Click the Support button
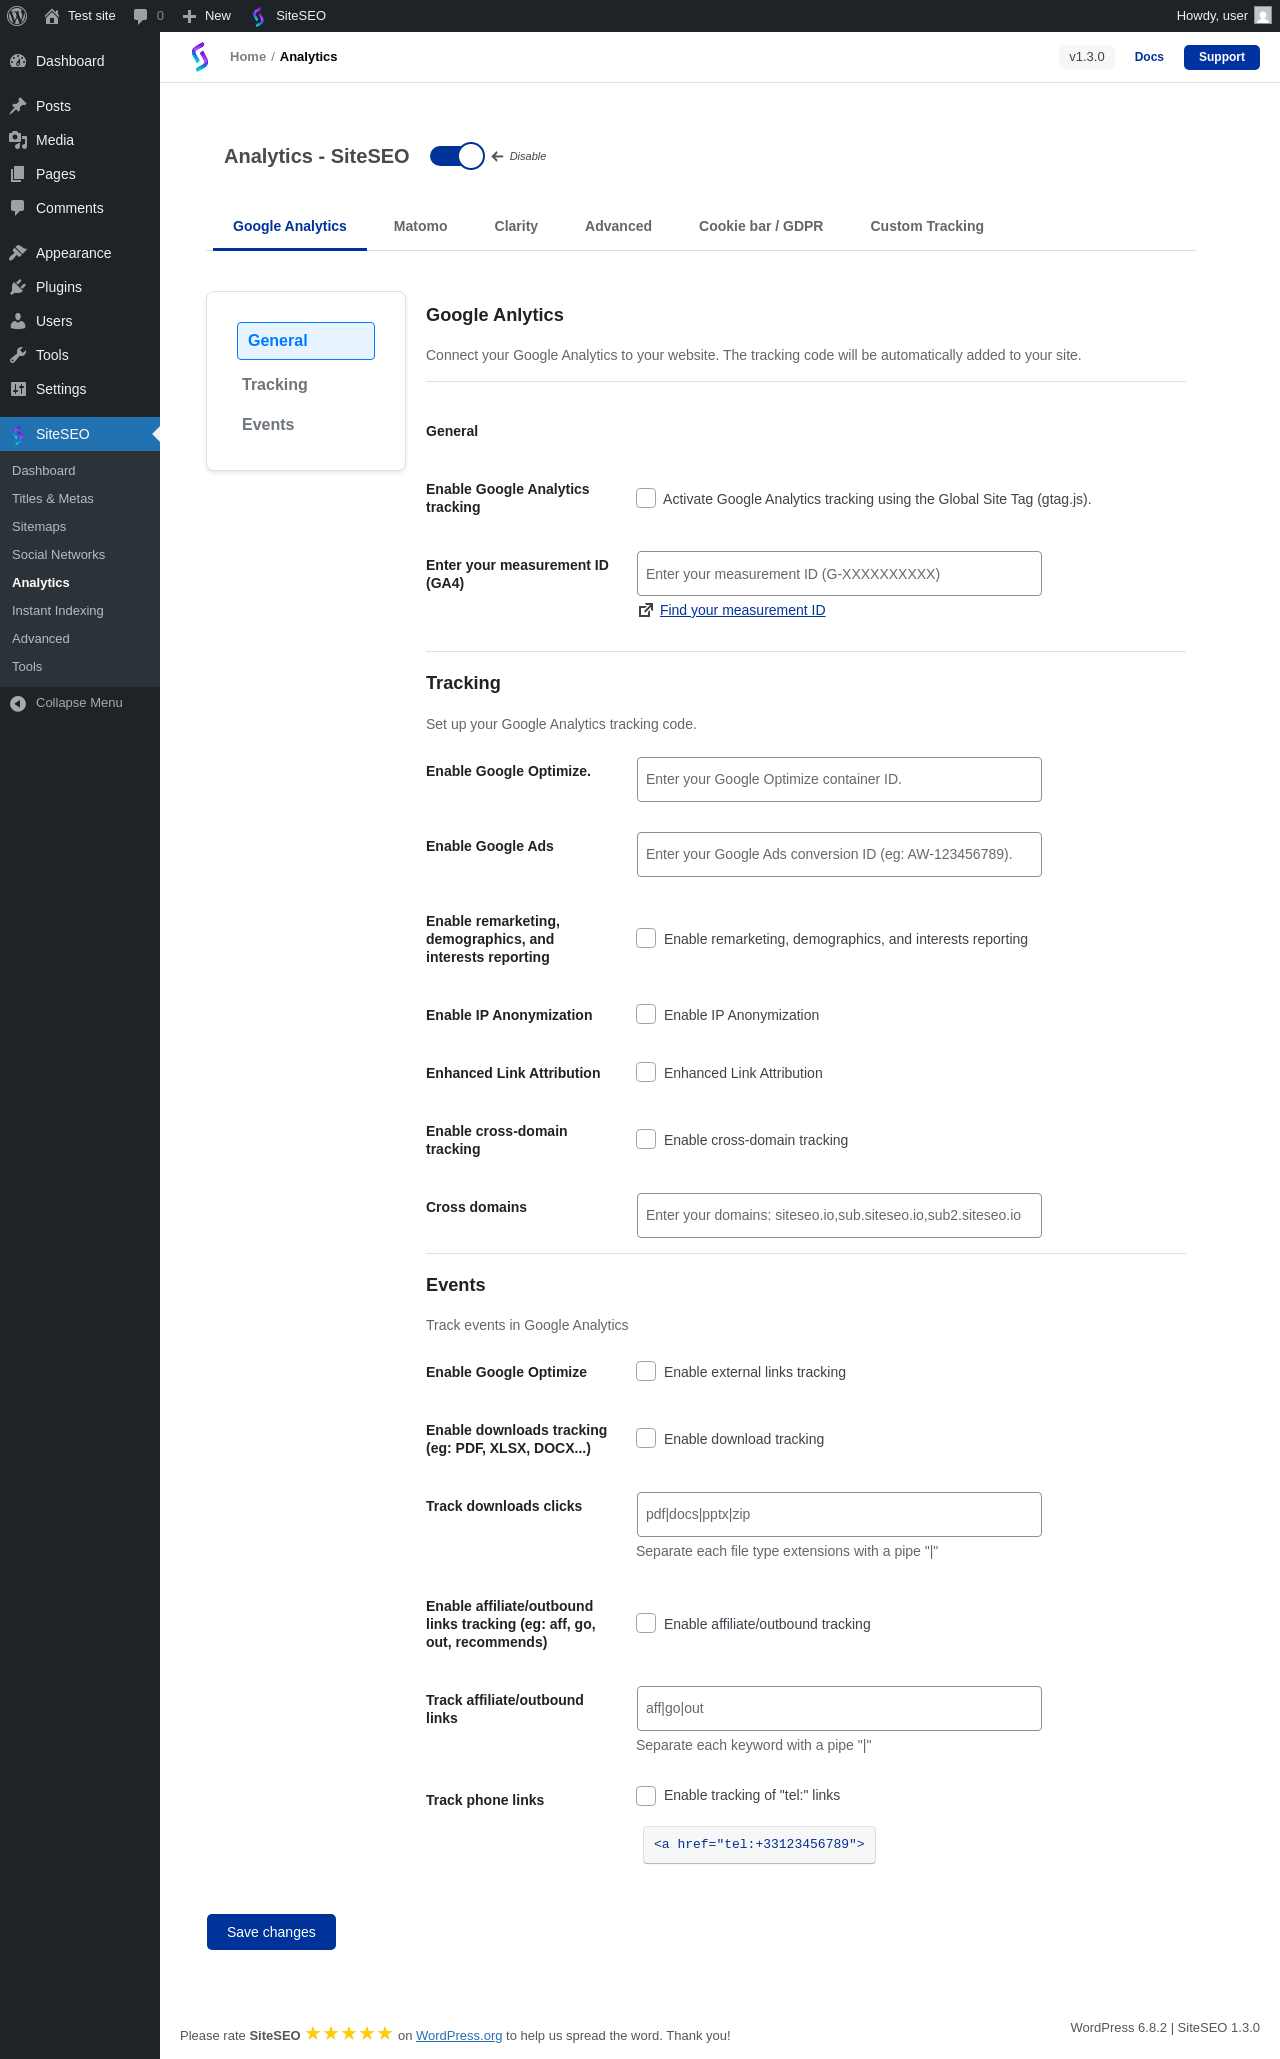The width and height of the screenshot is (1280, 2059). (x=1222, y=57)
